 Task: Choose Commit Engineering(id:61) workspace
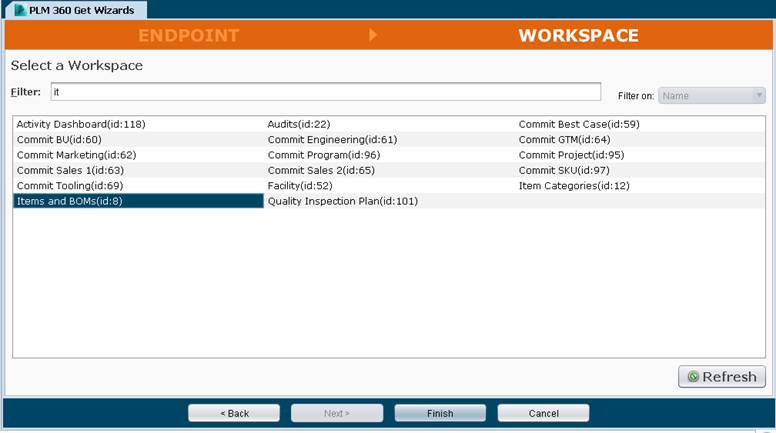332,140
